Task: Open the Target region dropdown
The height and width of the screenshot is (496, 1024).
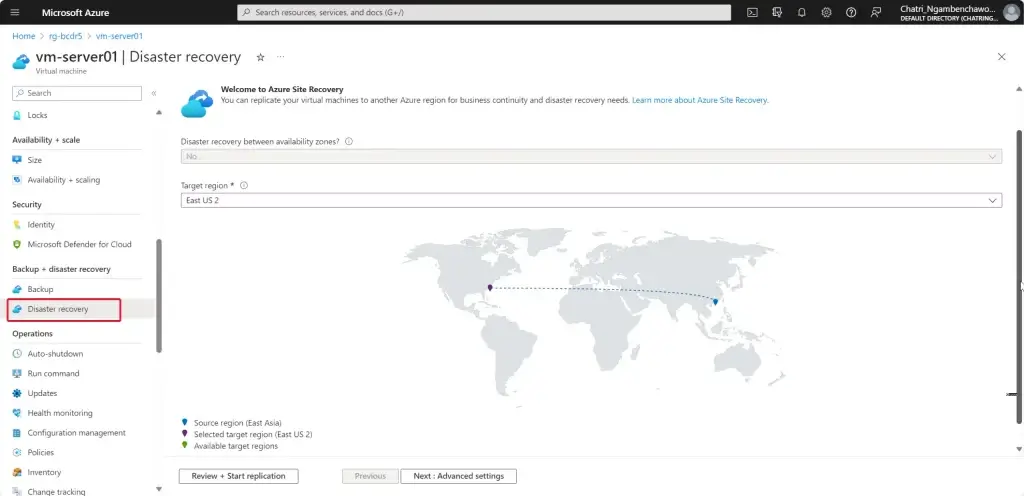Action: click(x=591, y=200)
